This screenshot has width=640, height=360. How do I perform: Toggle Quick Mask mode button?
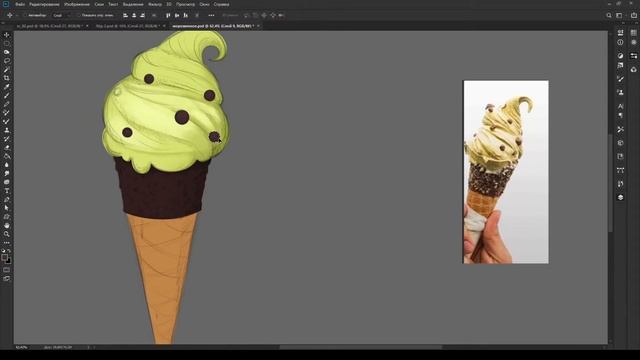pos(7,270)
